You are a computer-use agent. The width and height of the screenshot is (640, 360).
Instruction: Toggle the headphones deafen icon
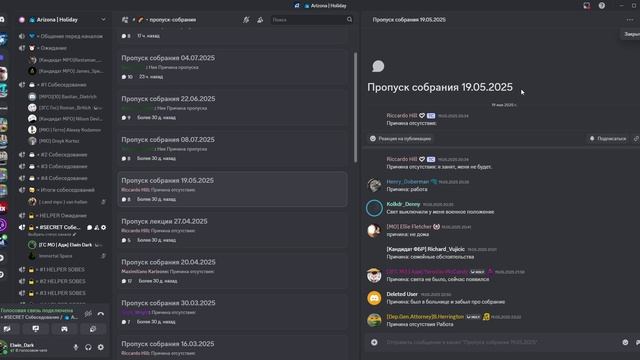point(88,347)
